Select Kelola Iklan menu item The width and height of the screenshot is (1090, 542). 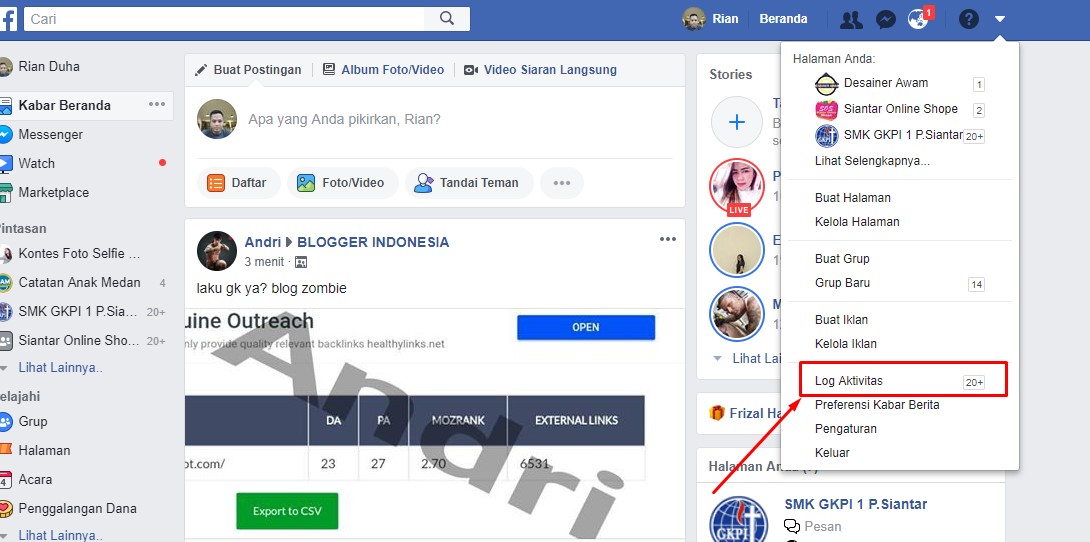[845, 344]
